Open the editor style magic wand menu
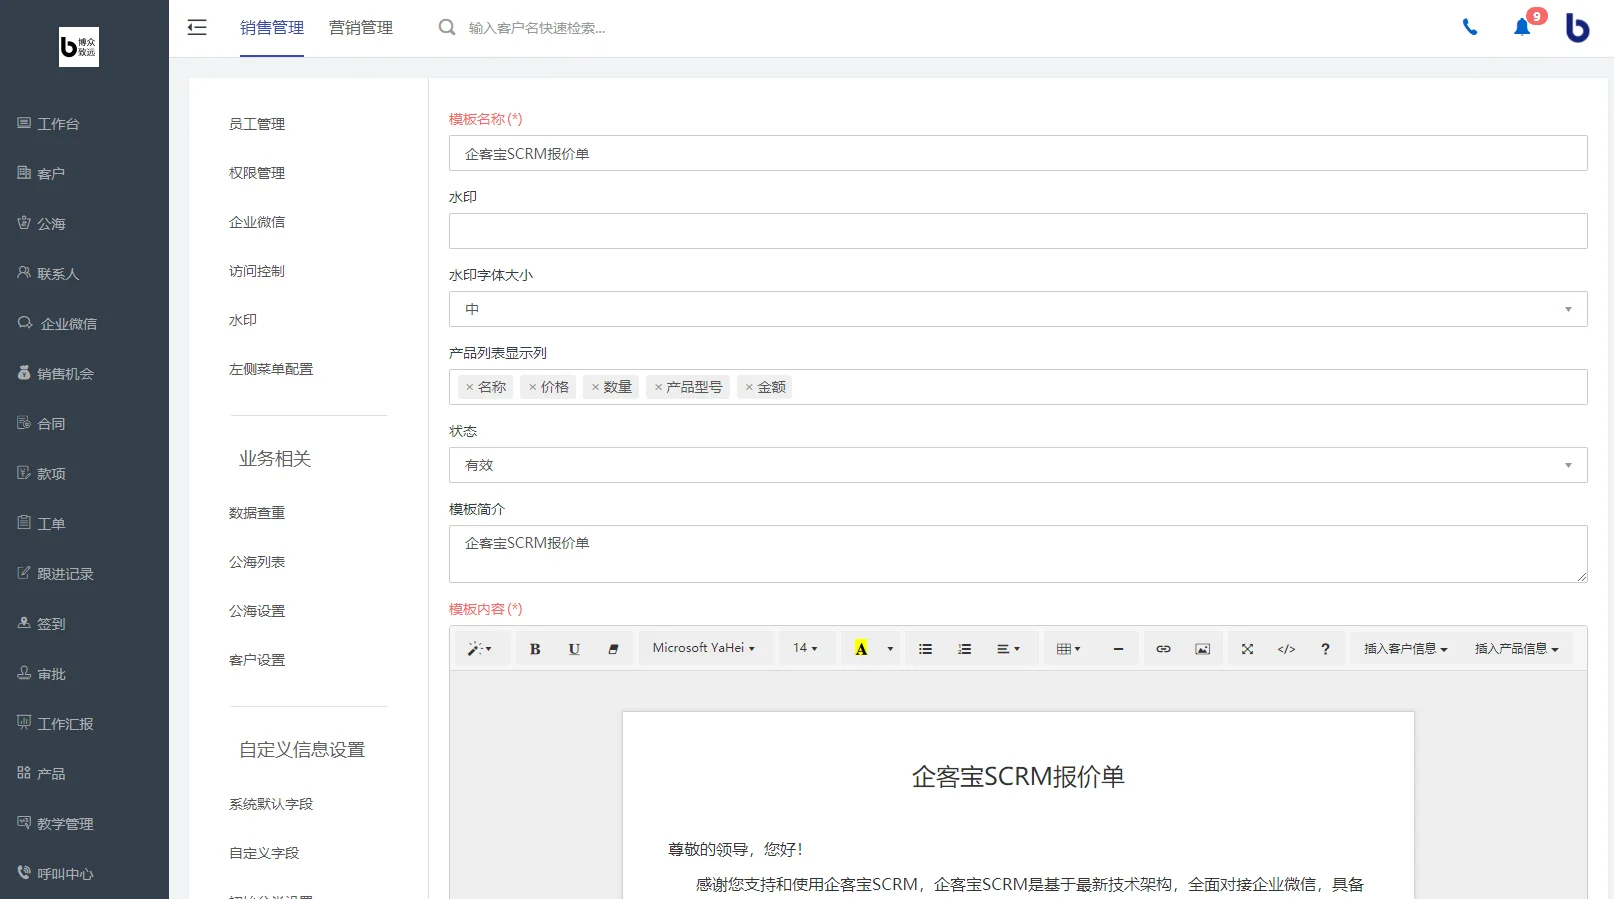This screenshot has width=1614, height=899. point(481,649)
